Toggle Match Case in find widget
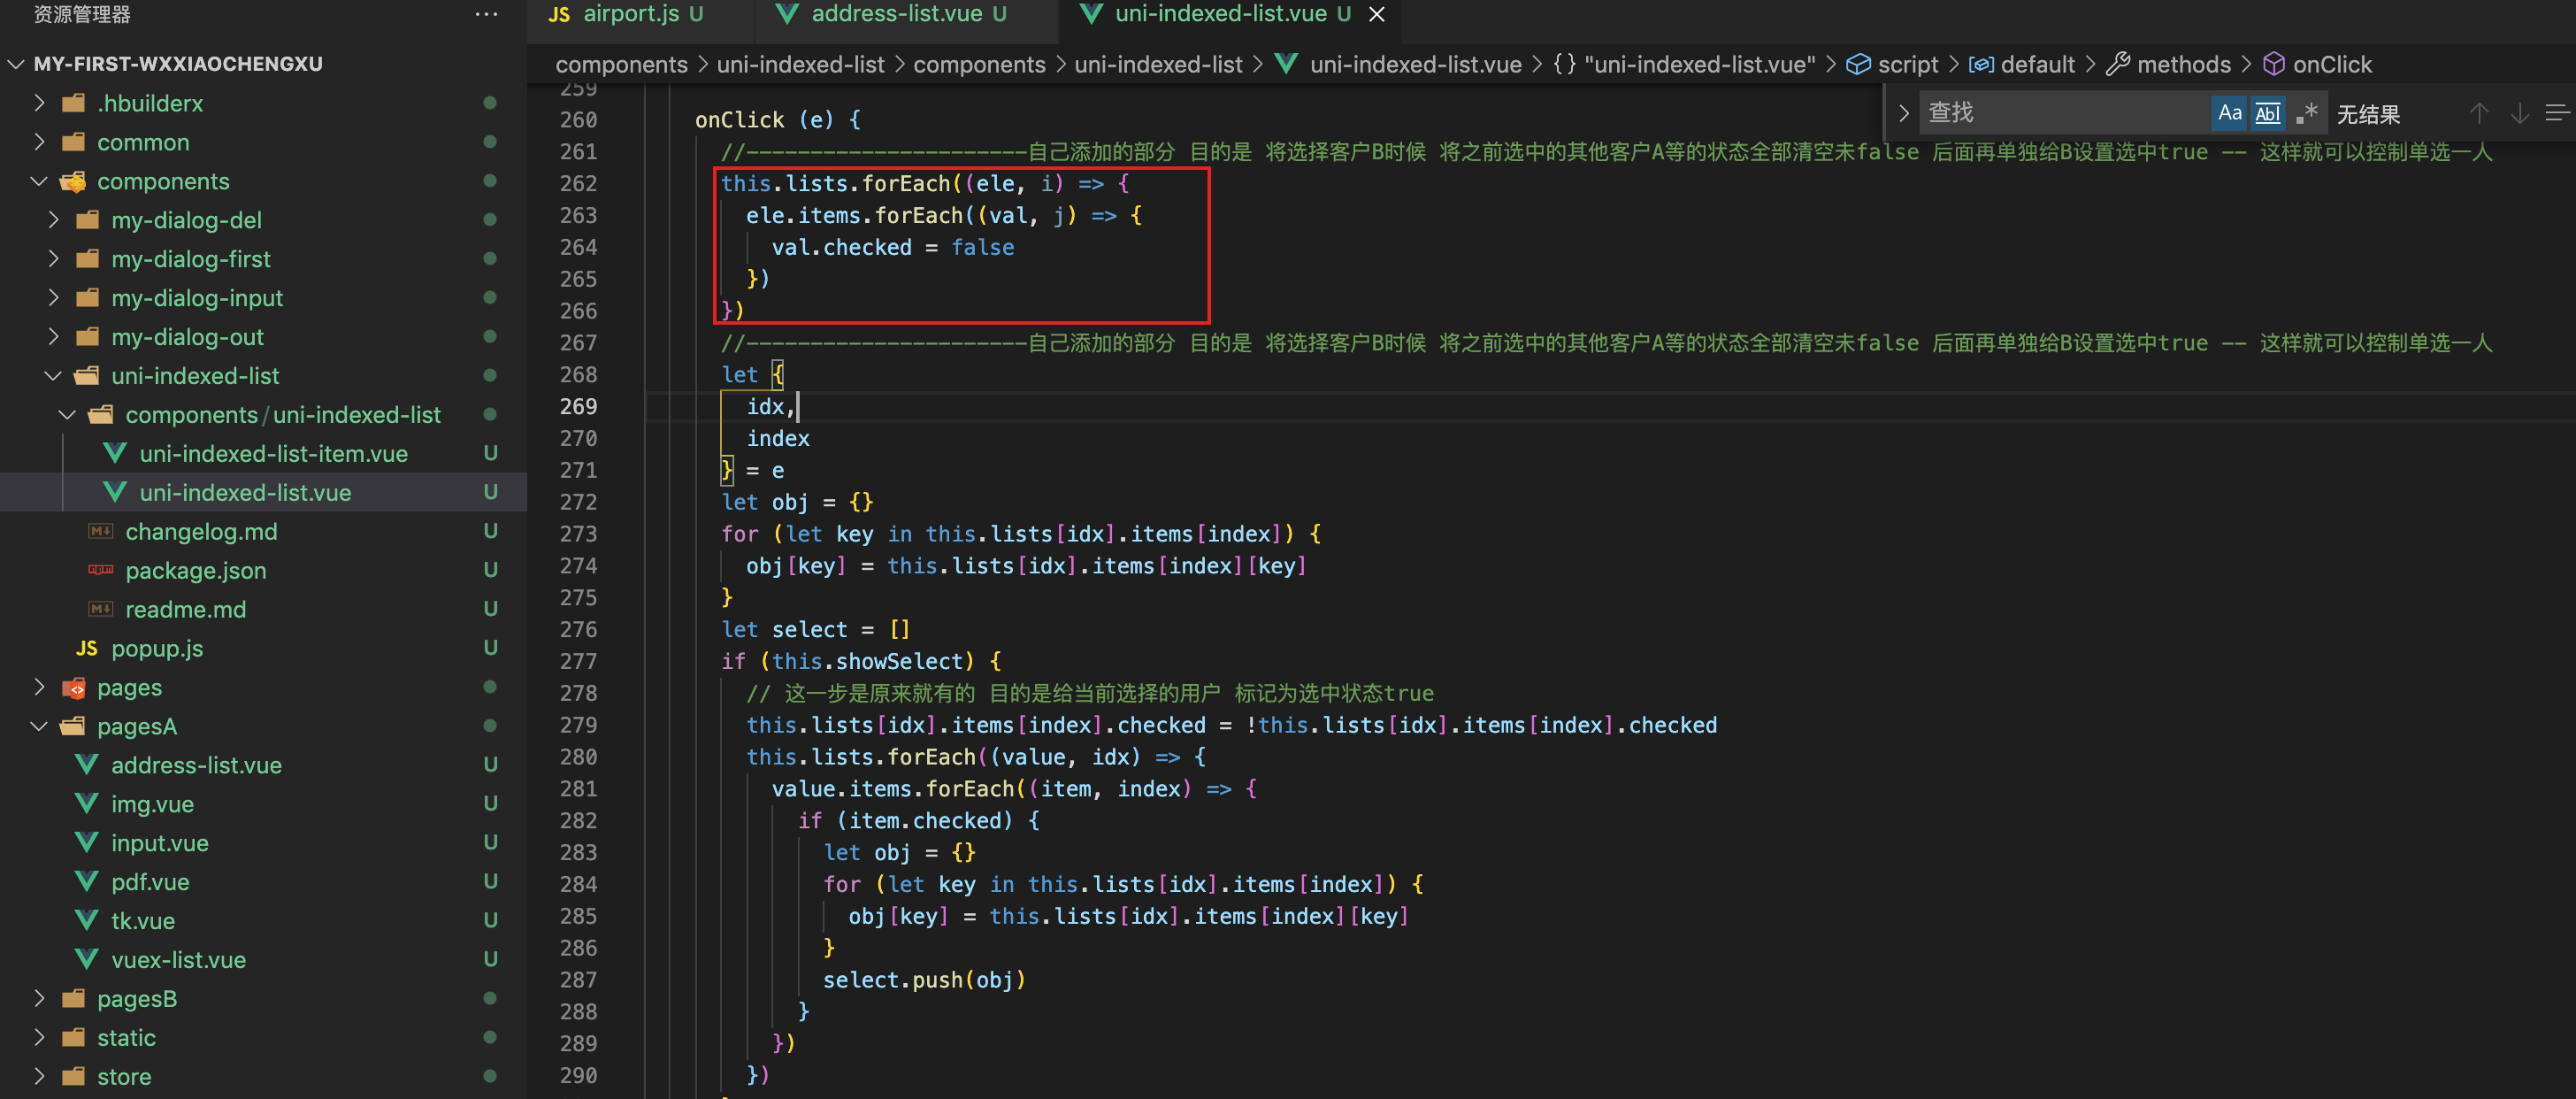 (2229, 113)
